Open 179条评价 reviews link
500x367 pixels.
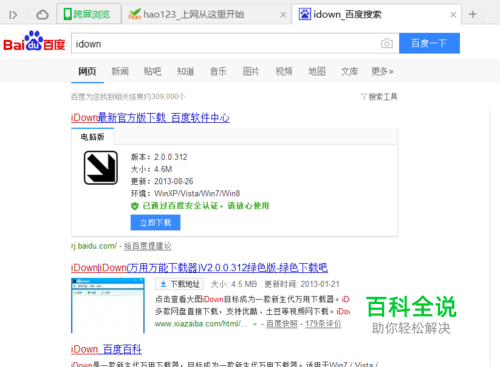click(x=323, y=324)
